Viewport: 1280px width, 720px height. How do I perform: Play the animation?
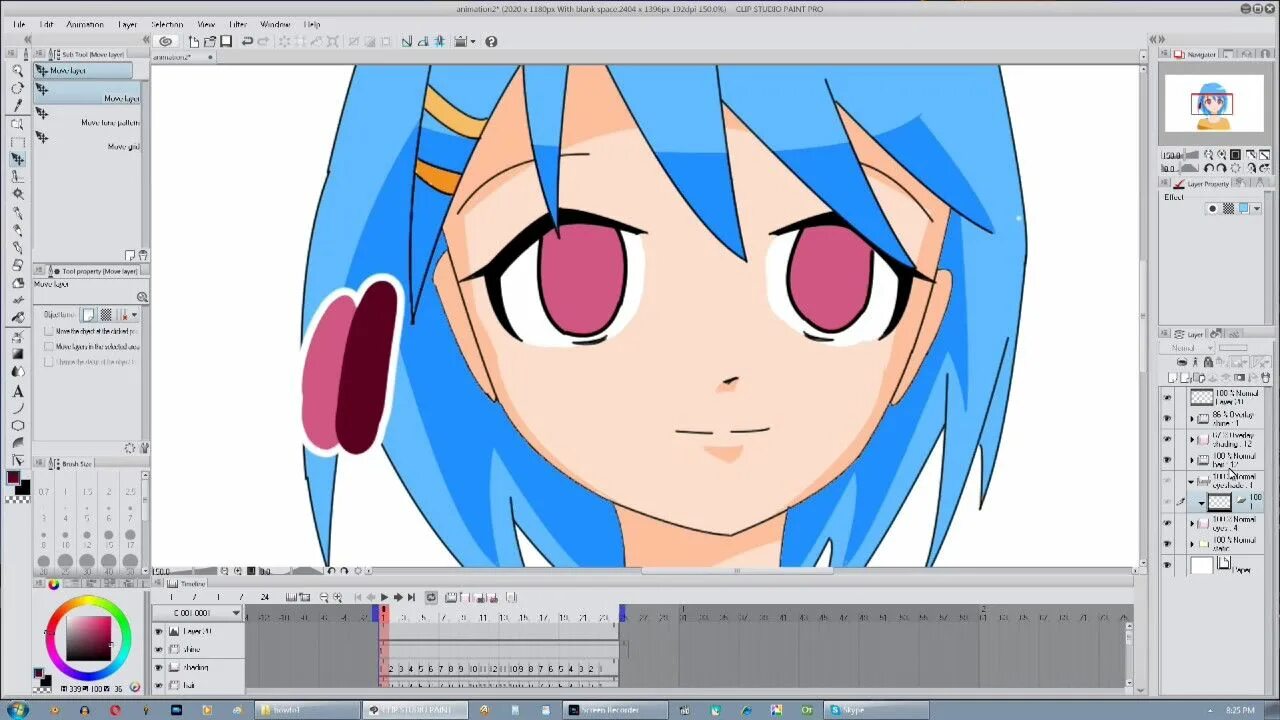(x=384, y=597)
